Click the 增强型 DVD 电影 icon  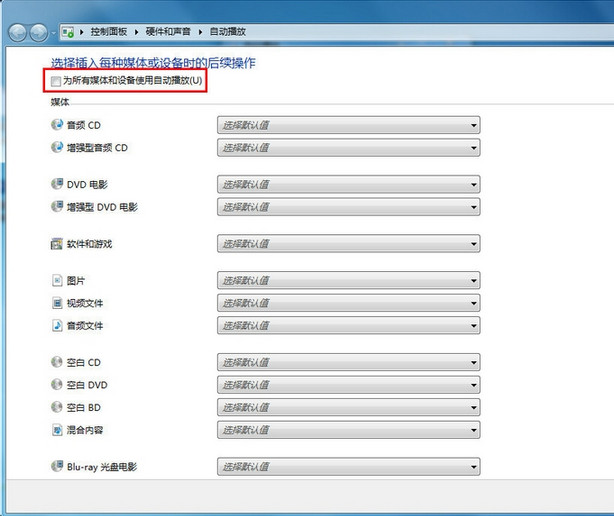(x=57, y=206)
